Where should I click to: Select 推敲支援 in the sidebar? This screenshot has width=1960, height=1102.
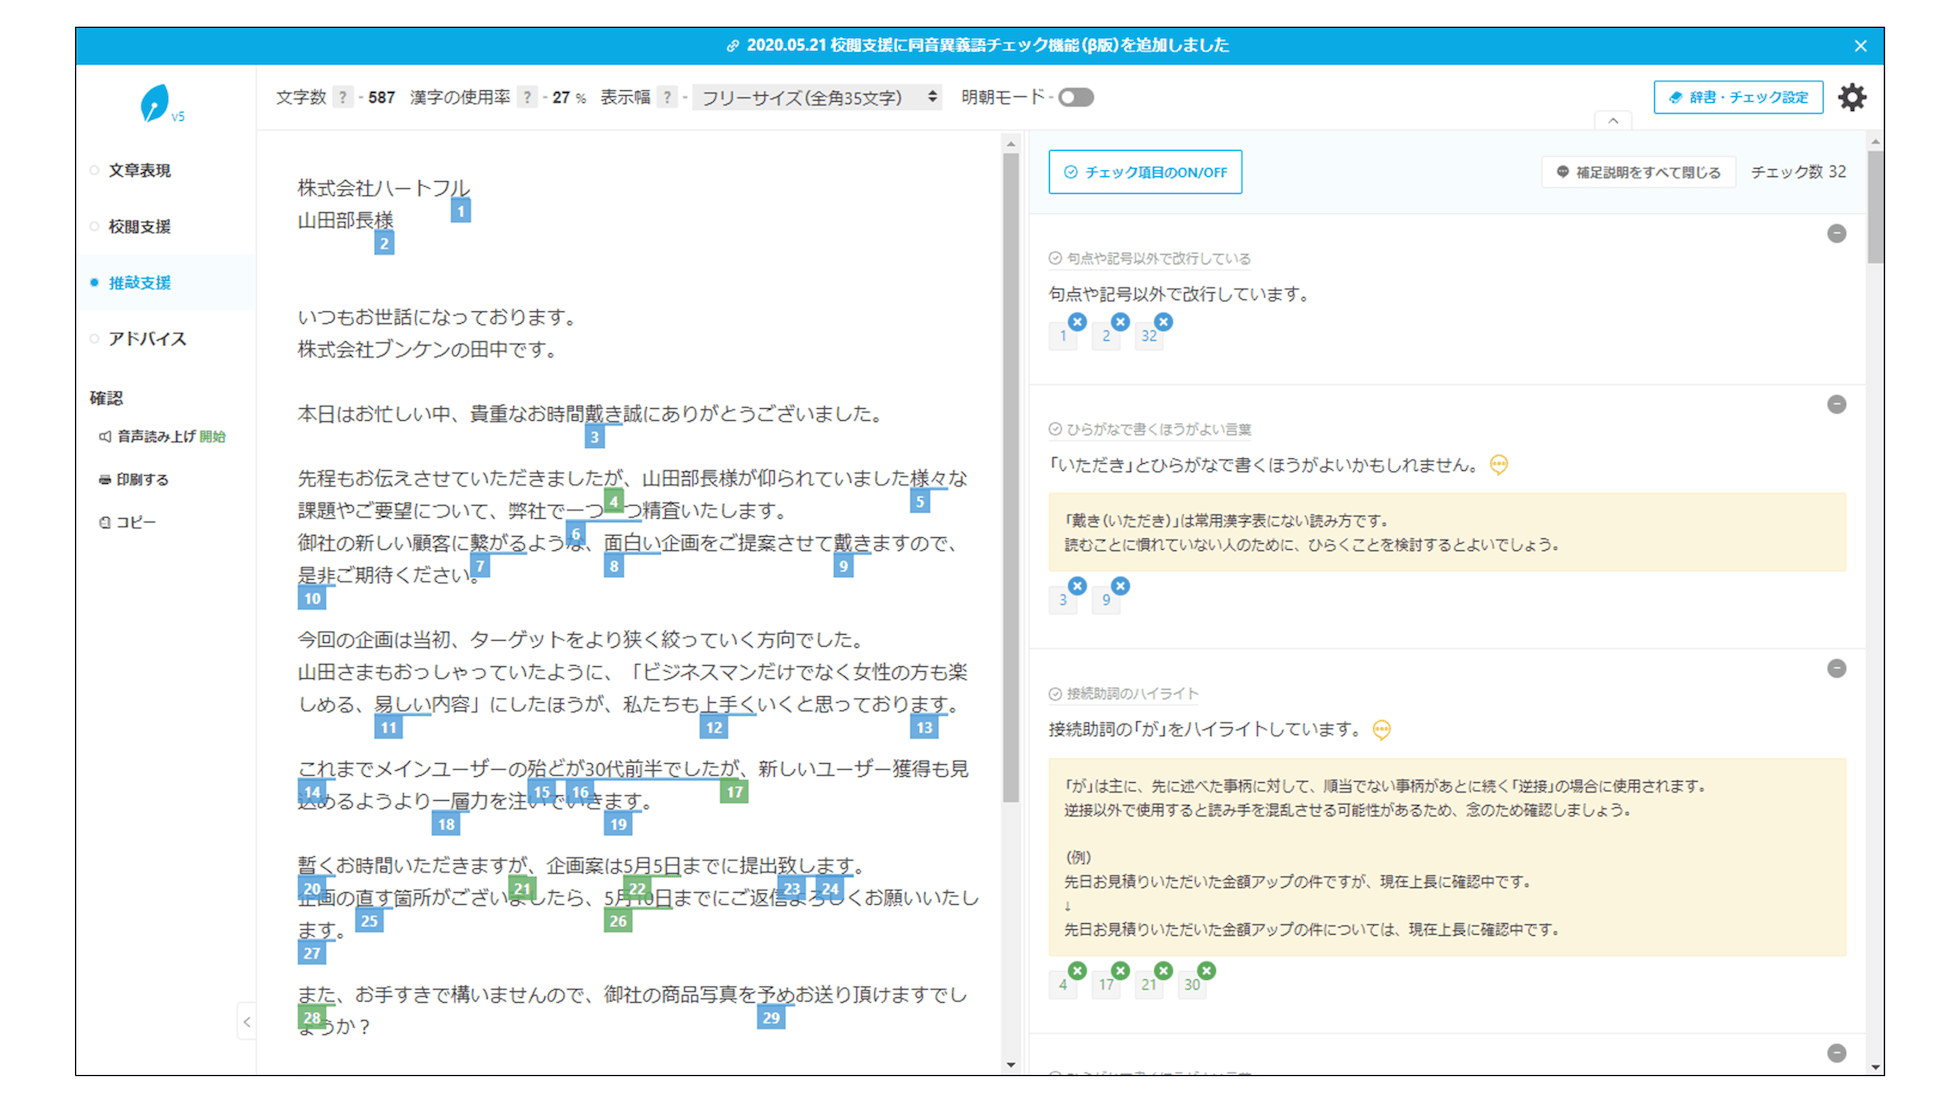(139, 282)
